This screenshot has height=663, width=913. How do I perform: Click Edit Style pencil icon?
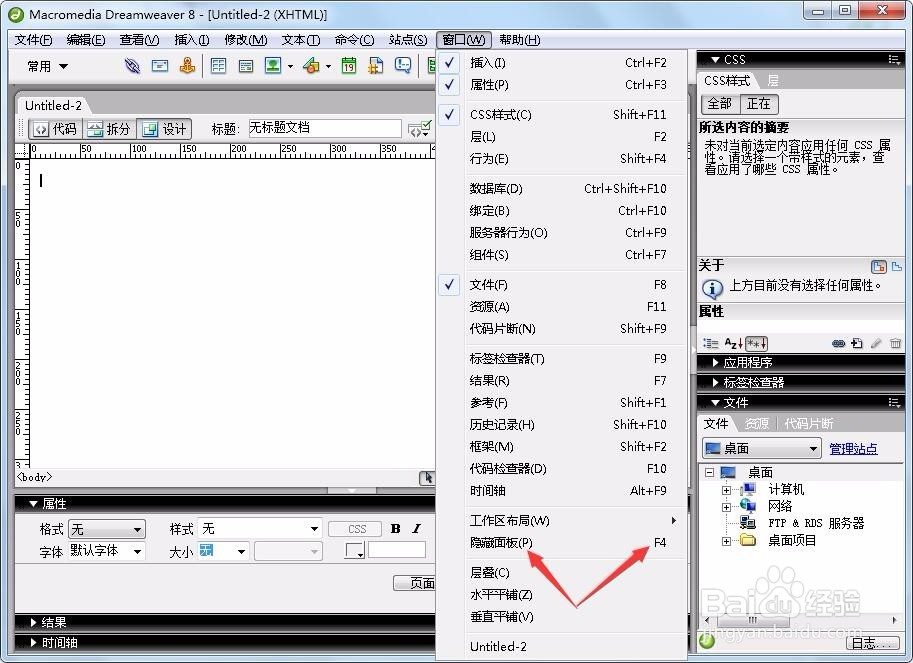876,343
